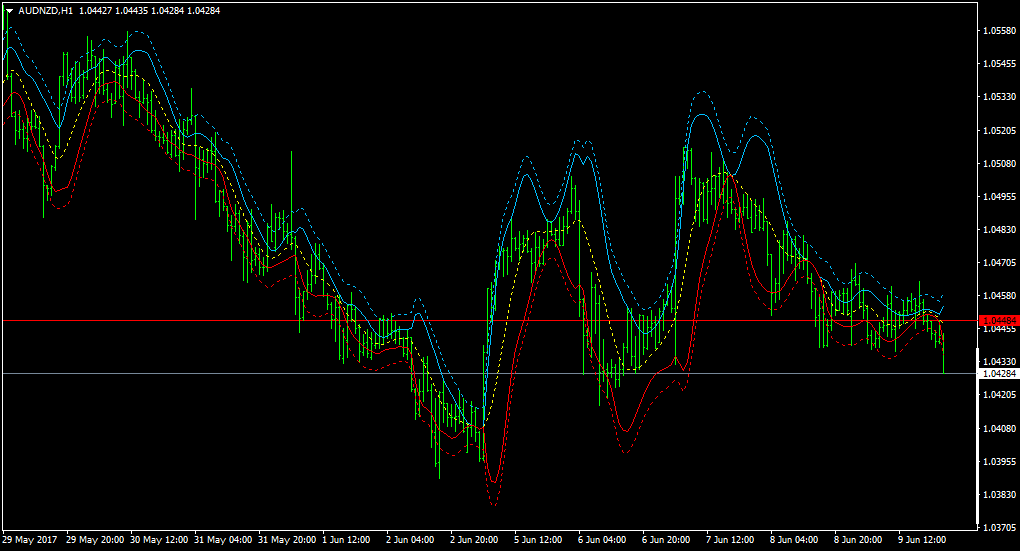Click the AUDNZD,H1 chart title text

click(x=46, y=11)
